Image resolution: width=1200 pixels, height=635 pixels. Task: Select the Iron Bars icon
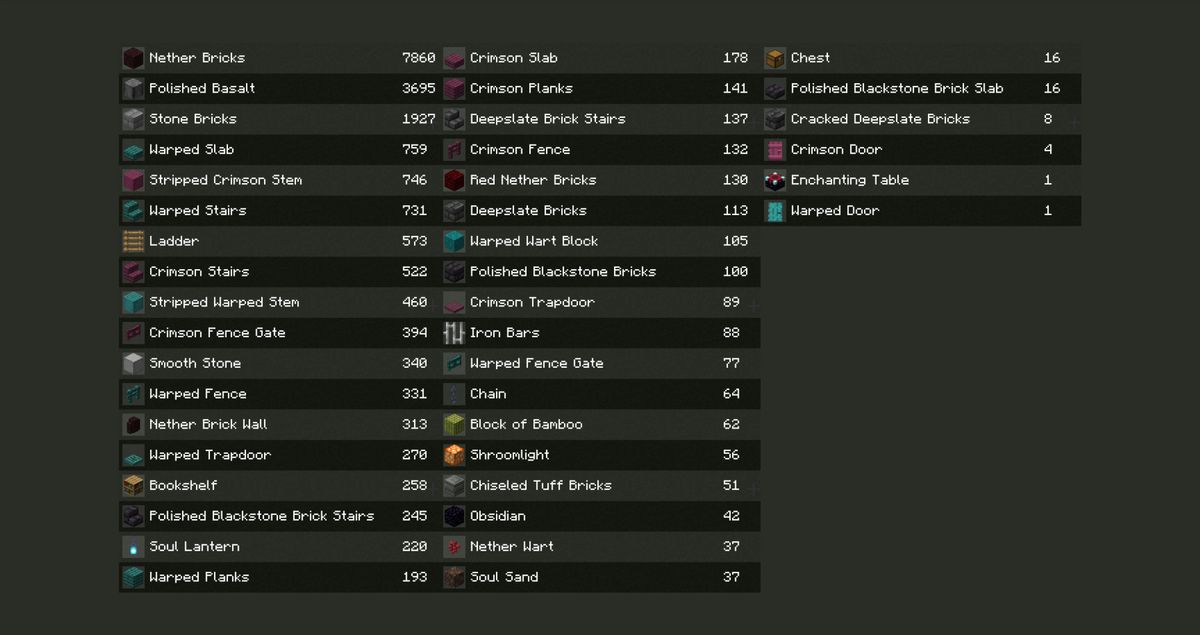tap(454, 333)
